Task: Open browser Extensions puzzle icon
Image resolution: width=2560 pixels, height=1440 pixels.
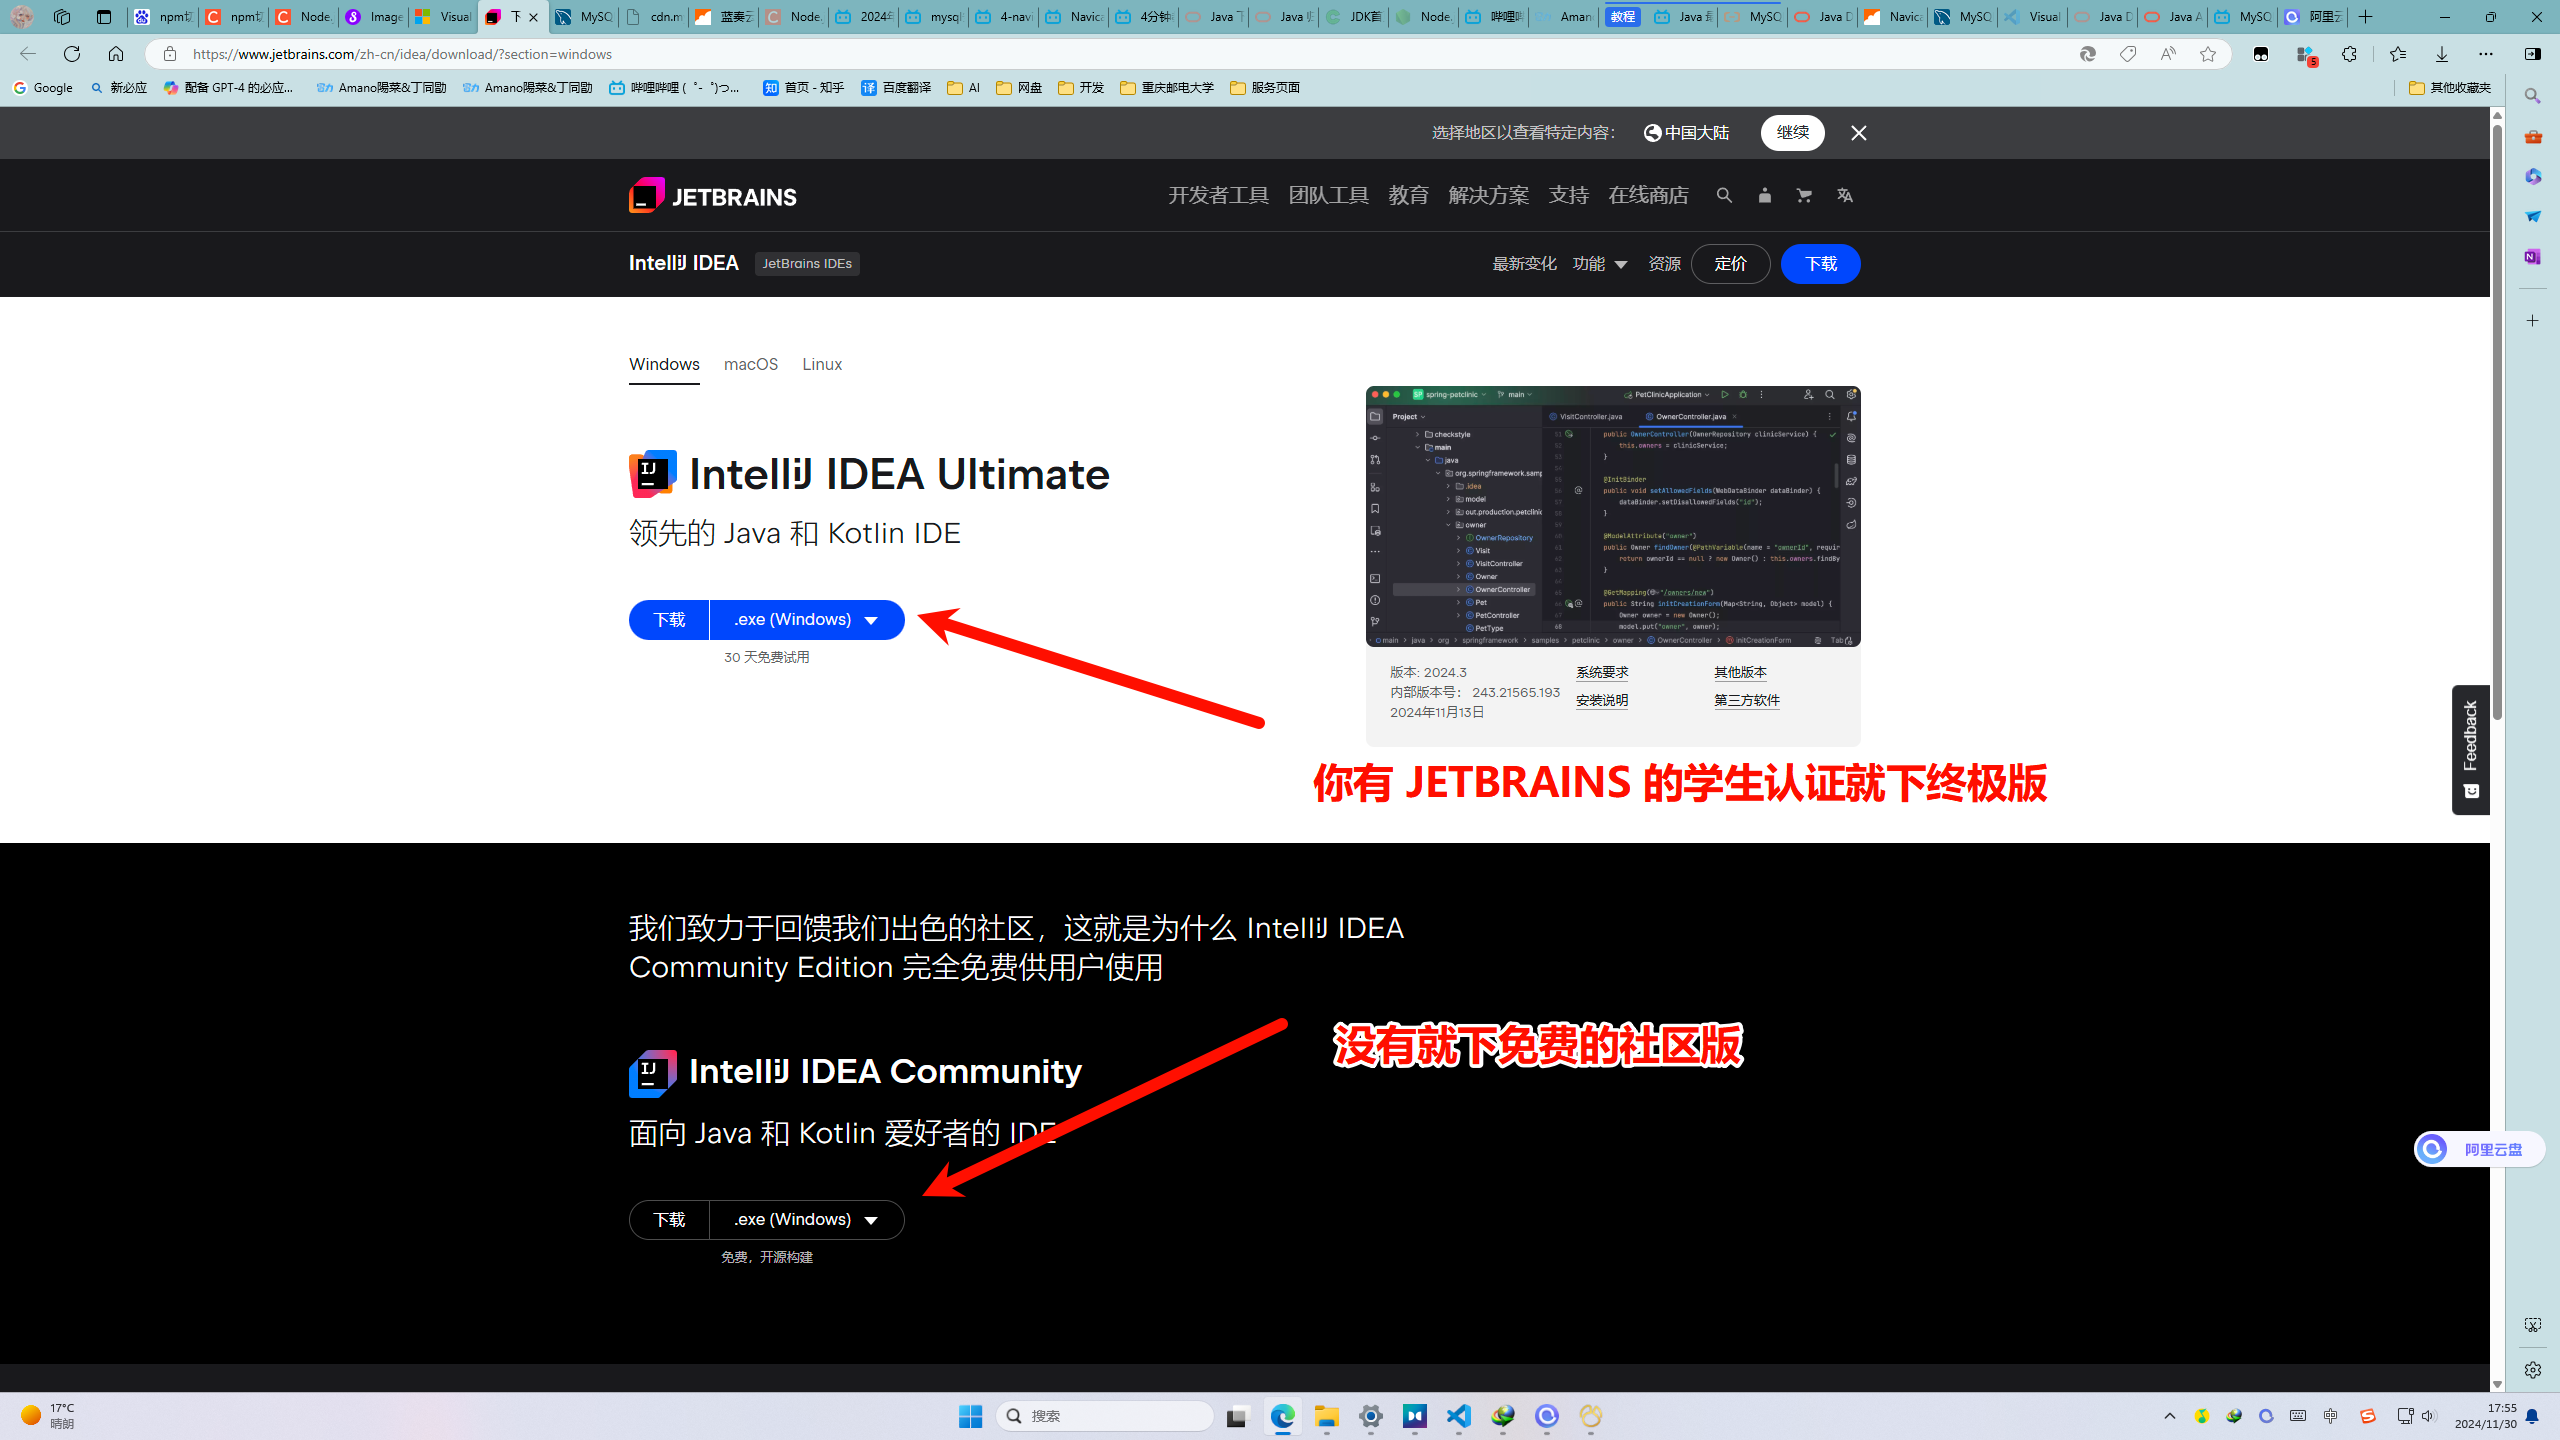Action: 2349,54
